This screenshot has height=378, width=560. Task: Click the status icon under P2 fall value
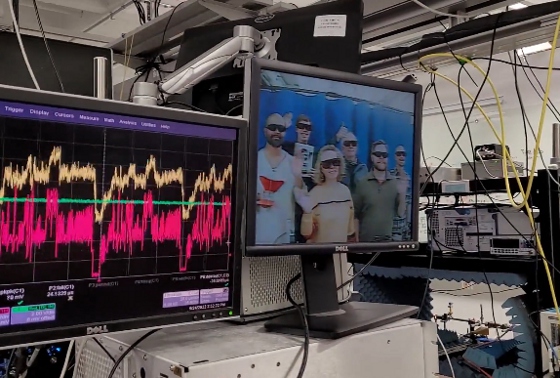[71, 298]
